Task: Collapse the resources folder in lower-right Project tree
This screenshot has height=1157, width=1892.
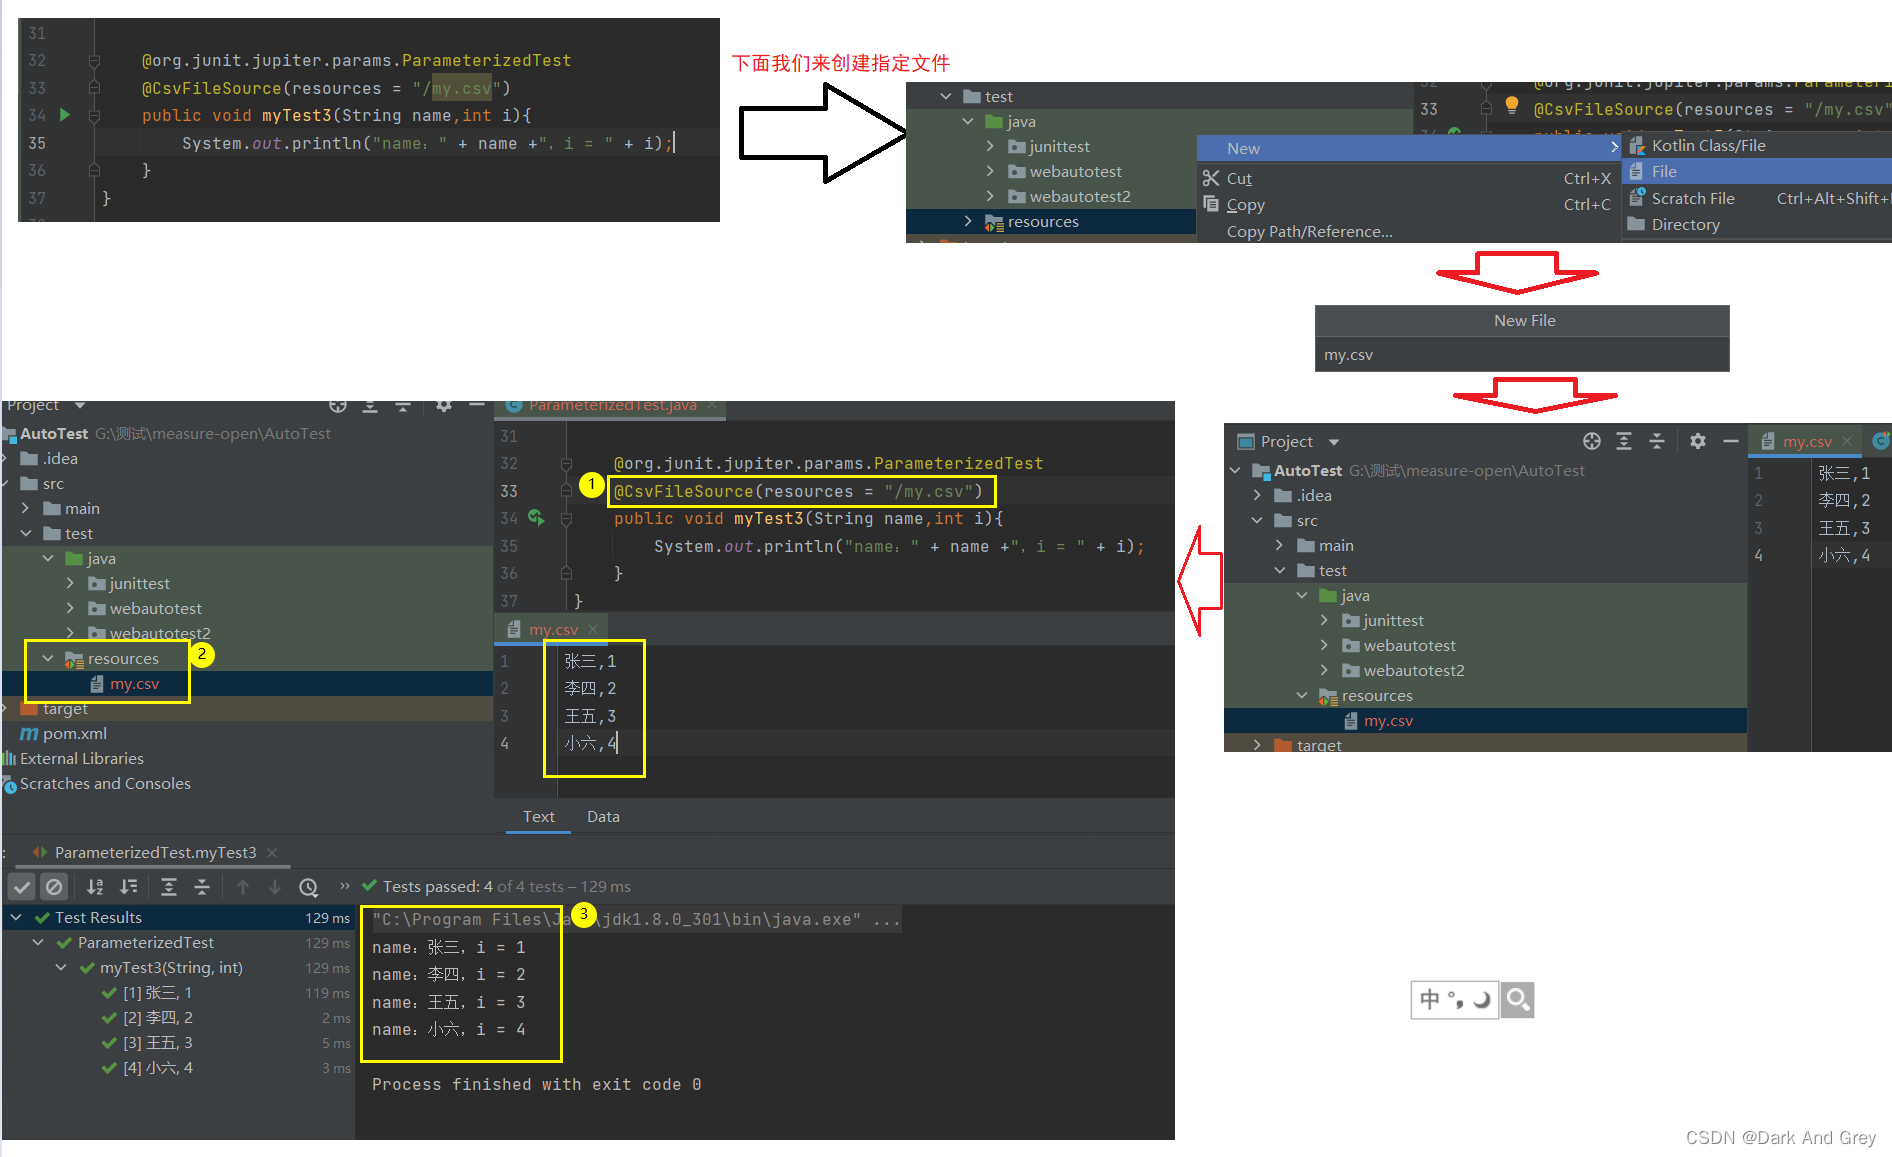Action: coord(1302,695)
